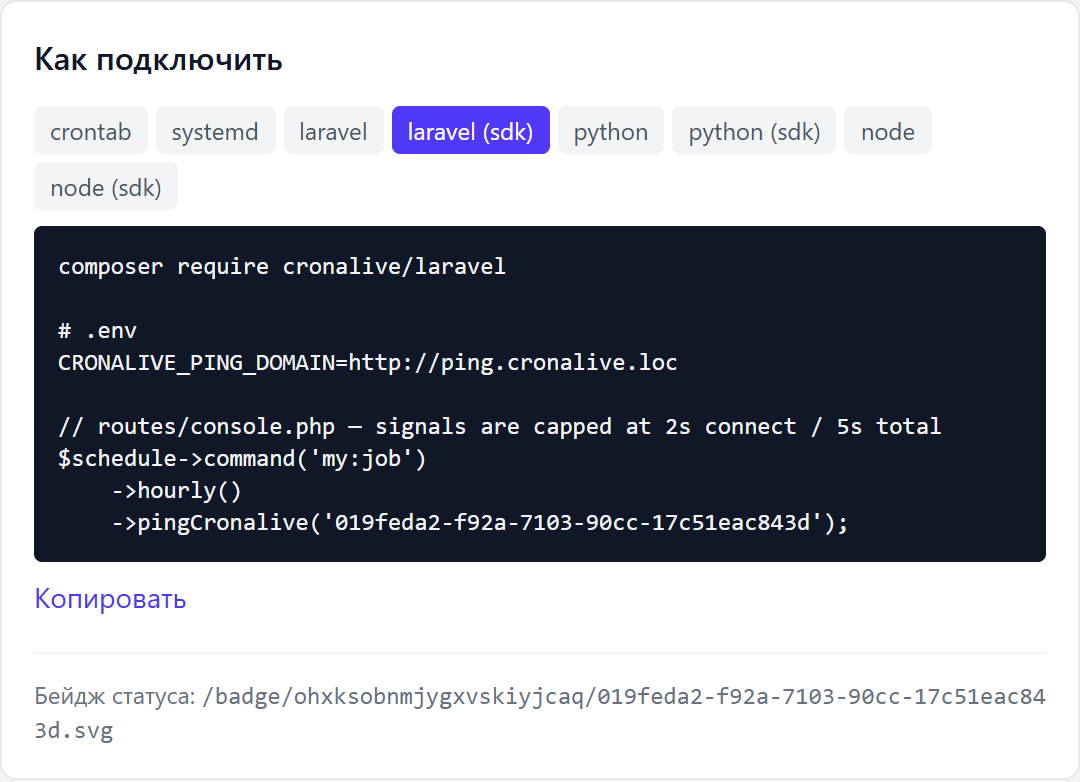The image size is (1080, 782).
Task: Show the python snippet tab
Action: (x=611, y=130)
